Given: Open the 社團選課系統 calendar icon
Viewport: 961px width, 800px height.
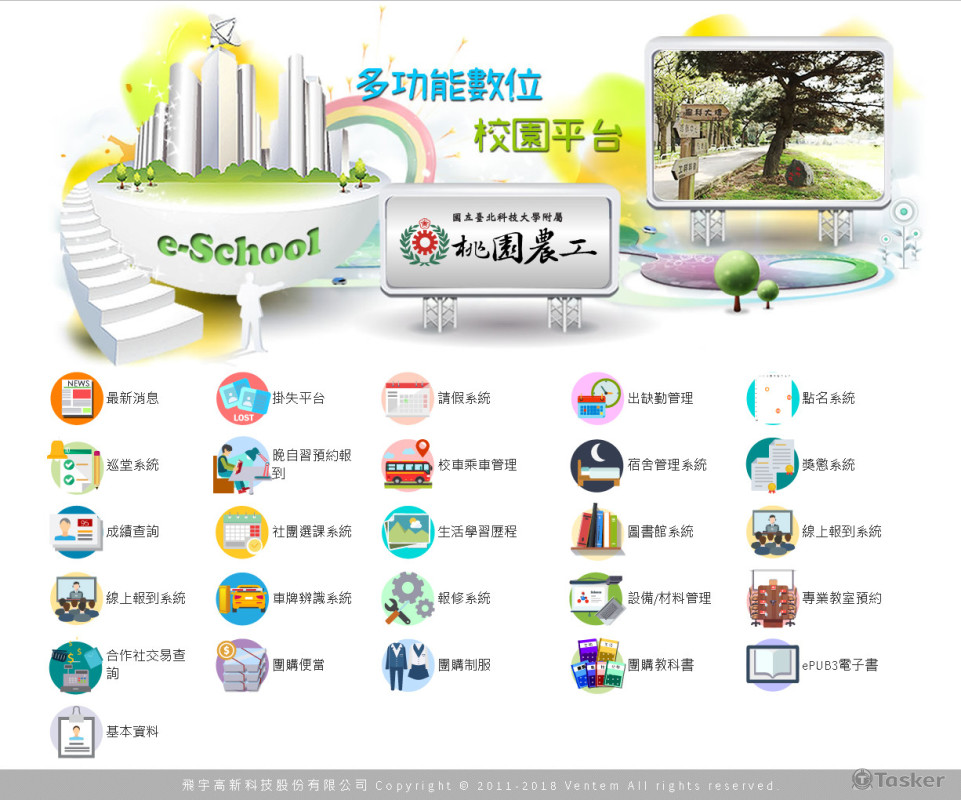Looking at the screenshot, I should tap(242, 531).
